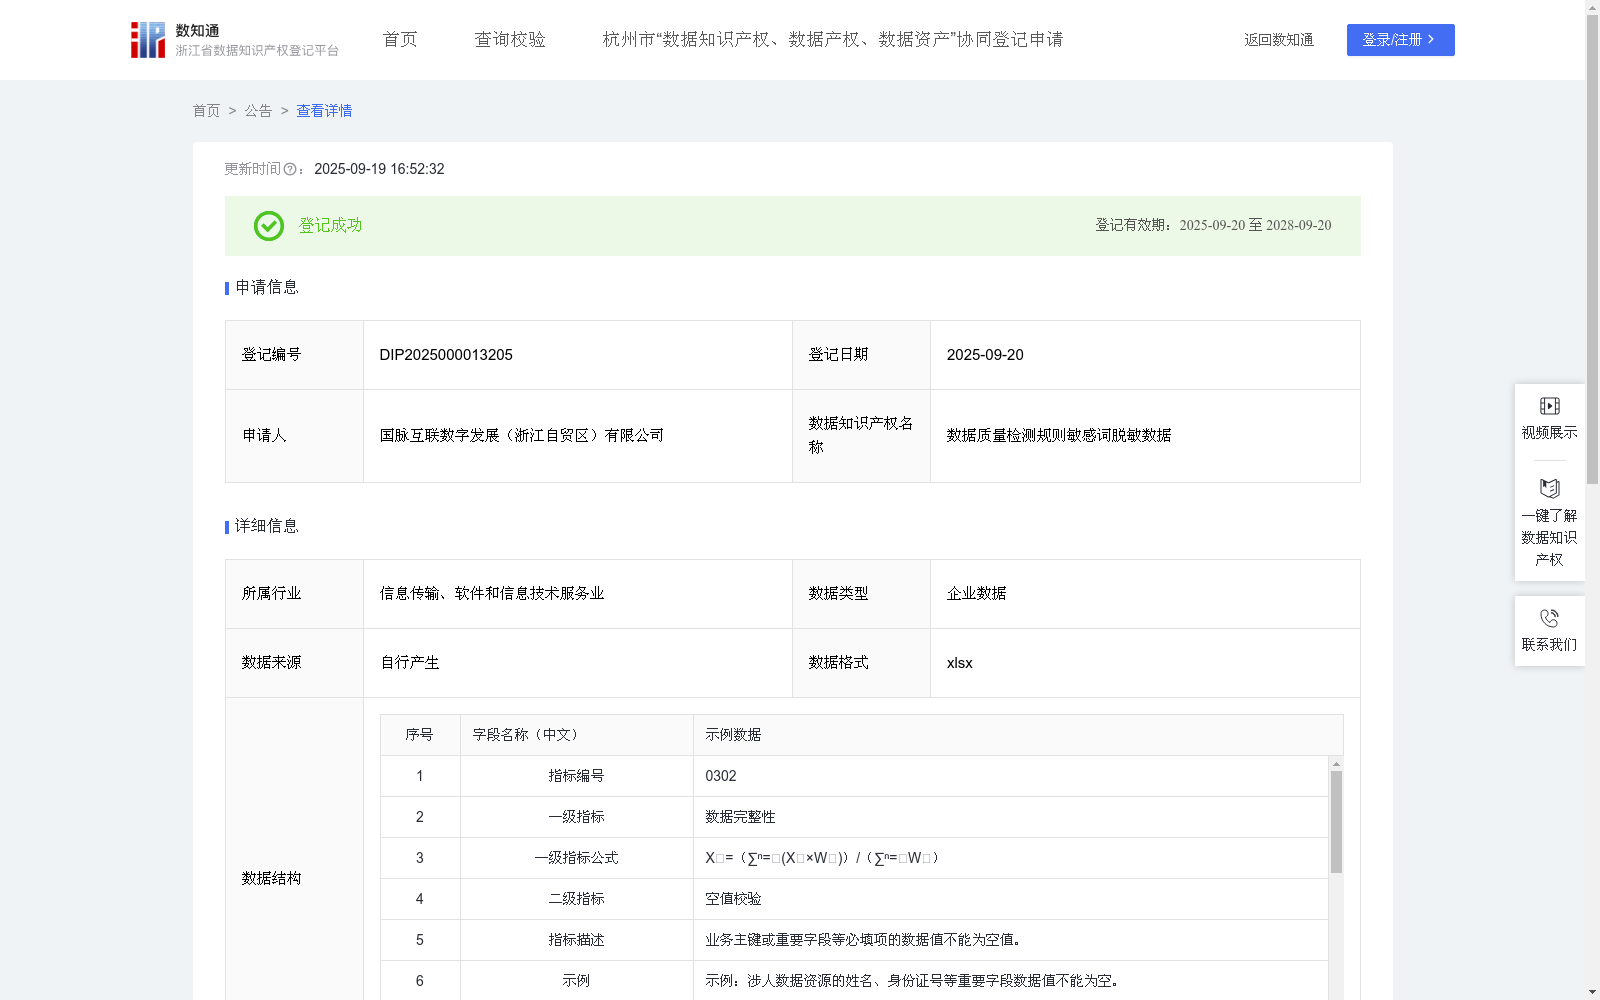The width and height of the screenshot is (1600, 1000).
Task: Click the 登记有效期 date range text
Action: tap(1213, 226)
